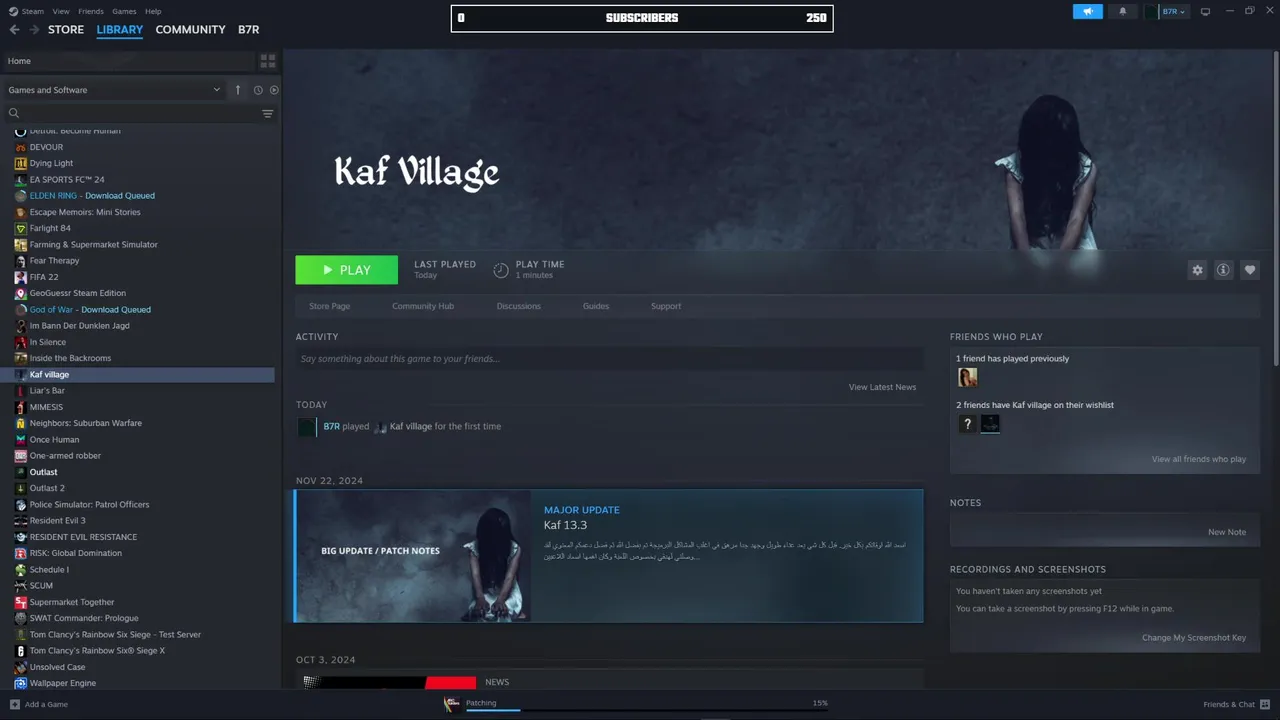Select Resident Evil 3 game icon
1280x720 pixels.
point(21,521)
